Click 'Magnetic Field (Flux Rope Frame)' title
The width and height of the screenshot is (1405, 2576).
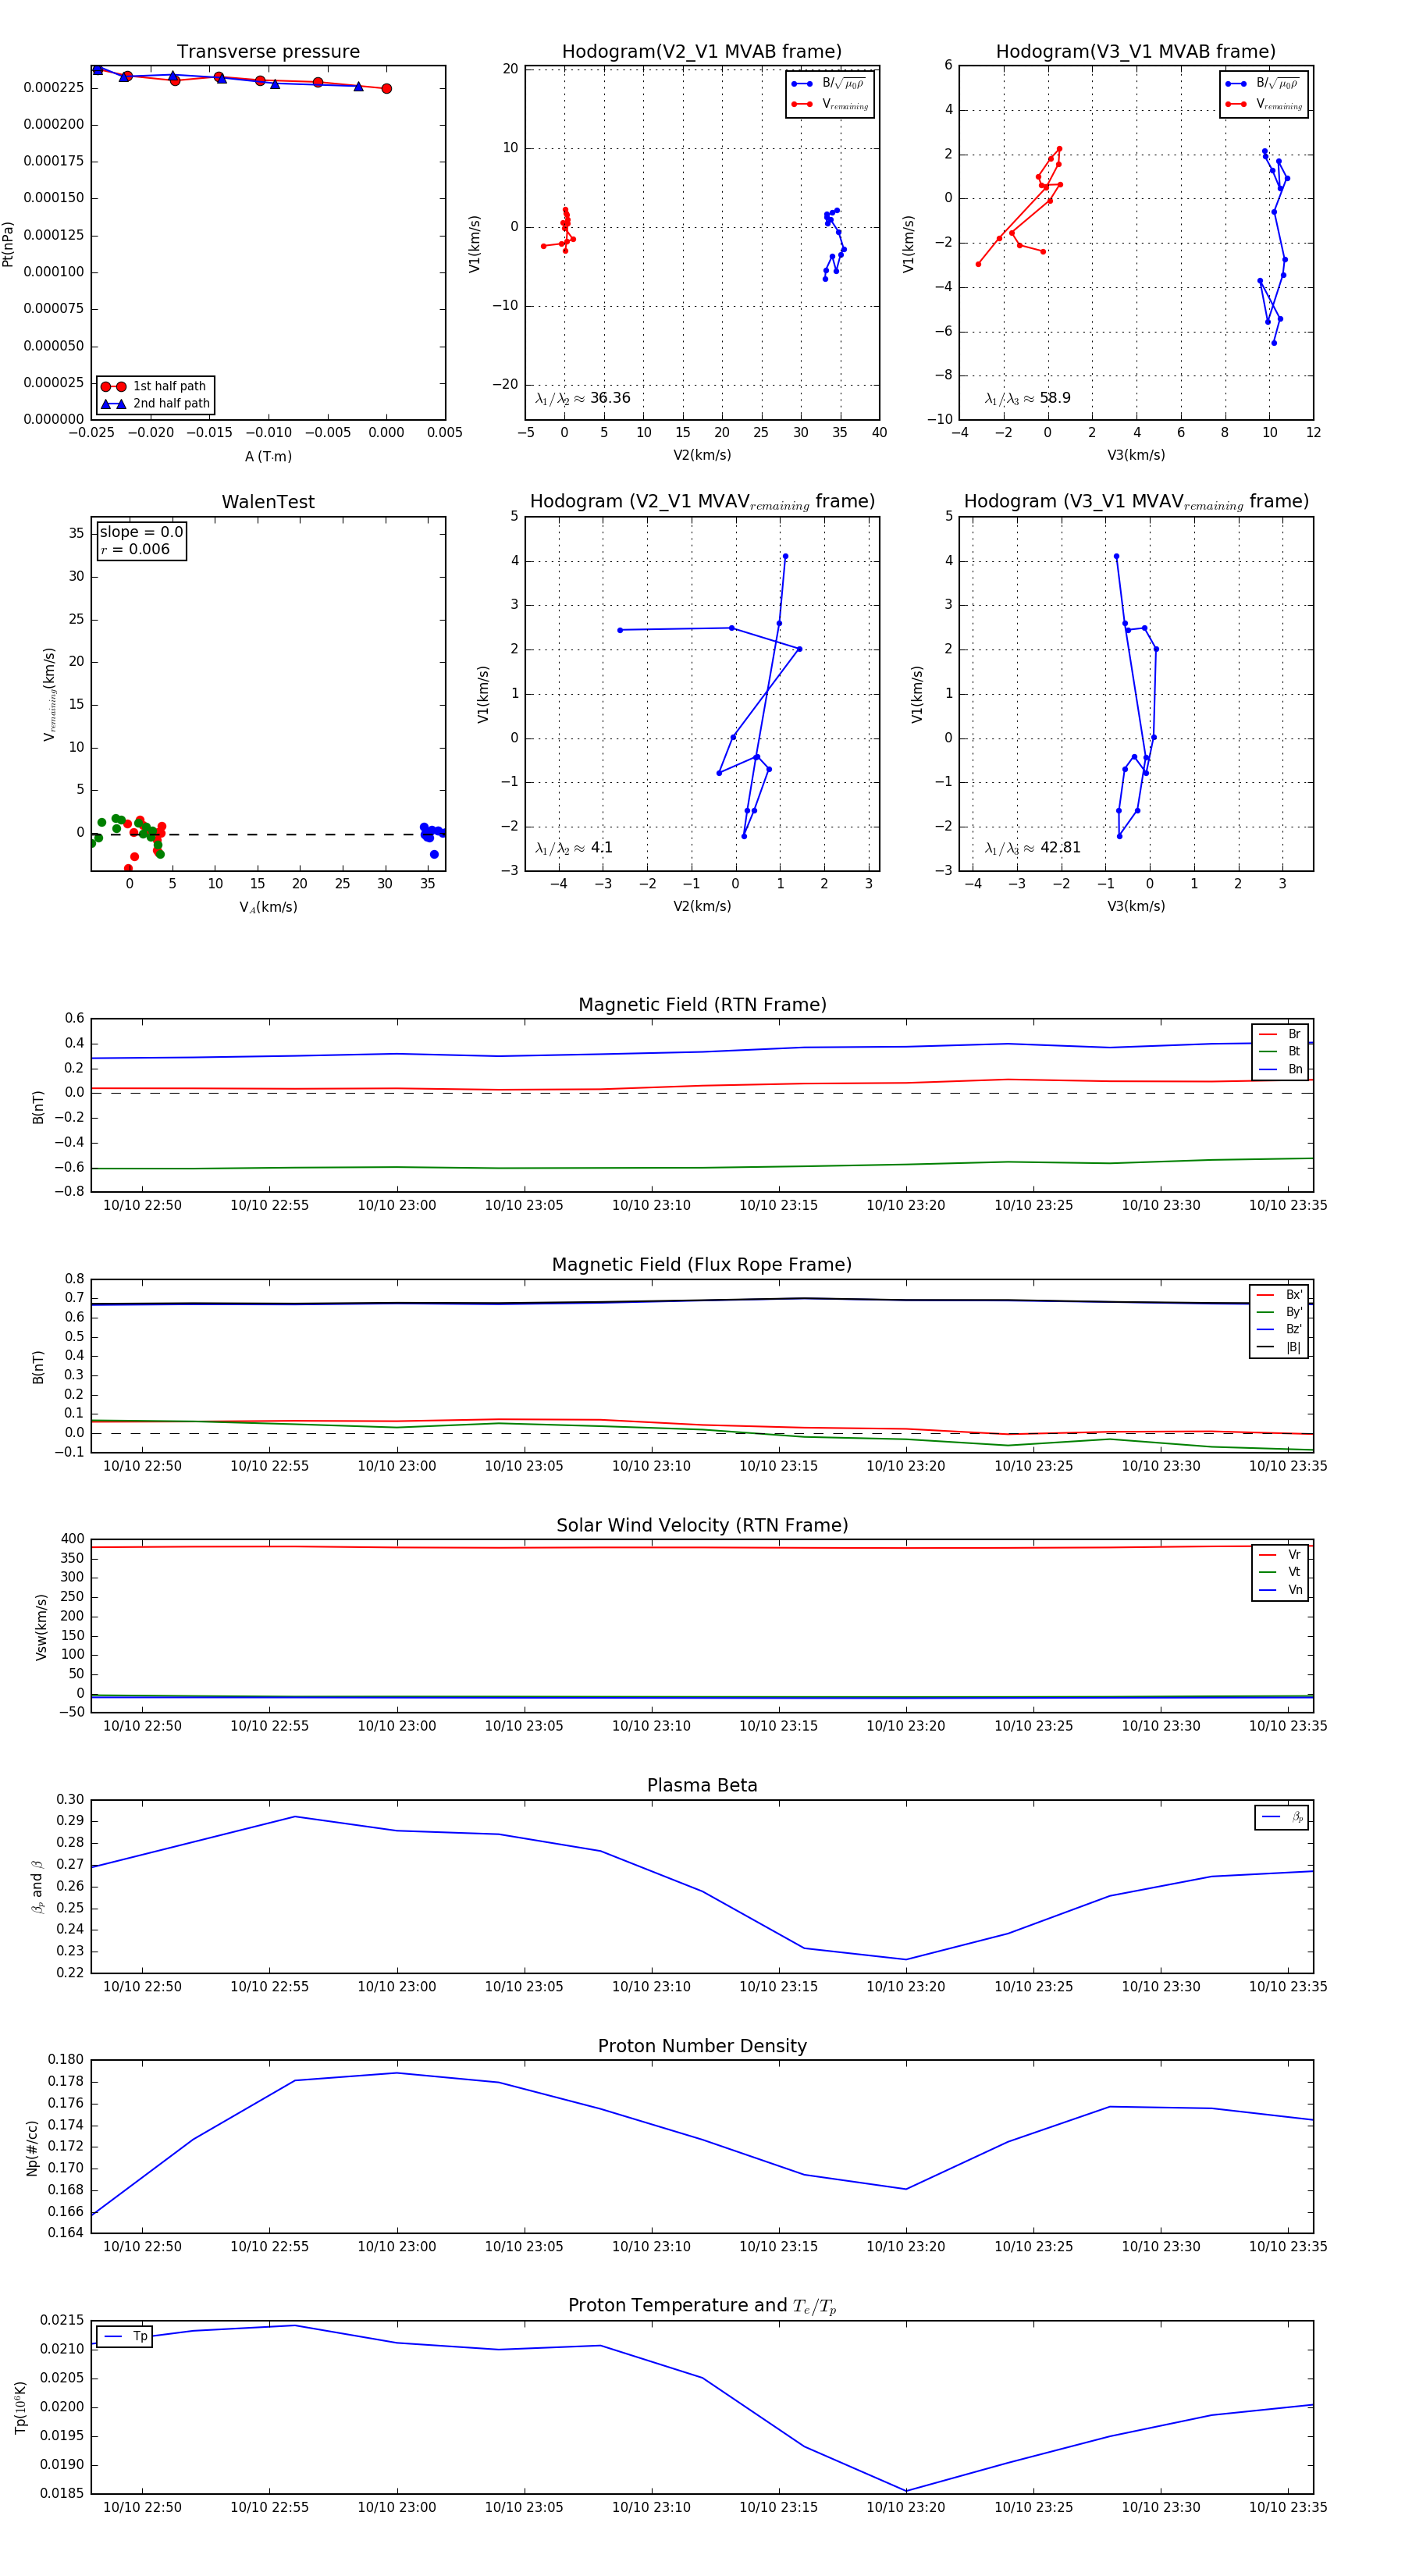(x=702, y=1264)
